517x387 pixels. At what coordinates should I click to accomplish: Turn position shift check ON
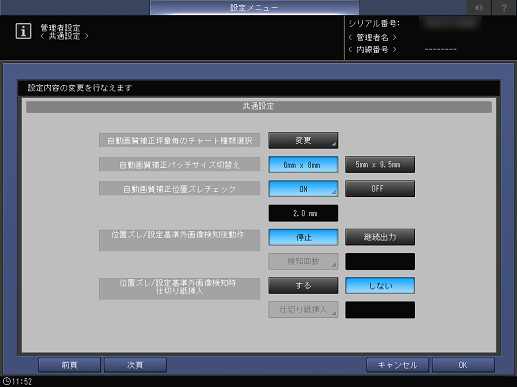tap(303, 189)
